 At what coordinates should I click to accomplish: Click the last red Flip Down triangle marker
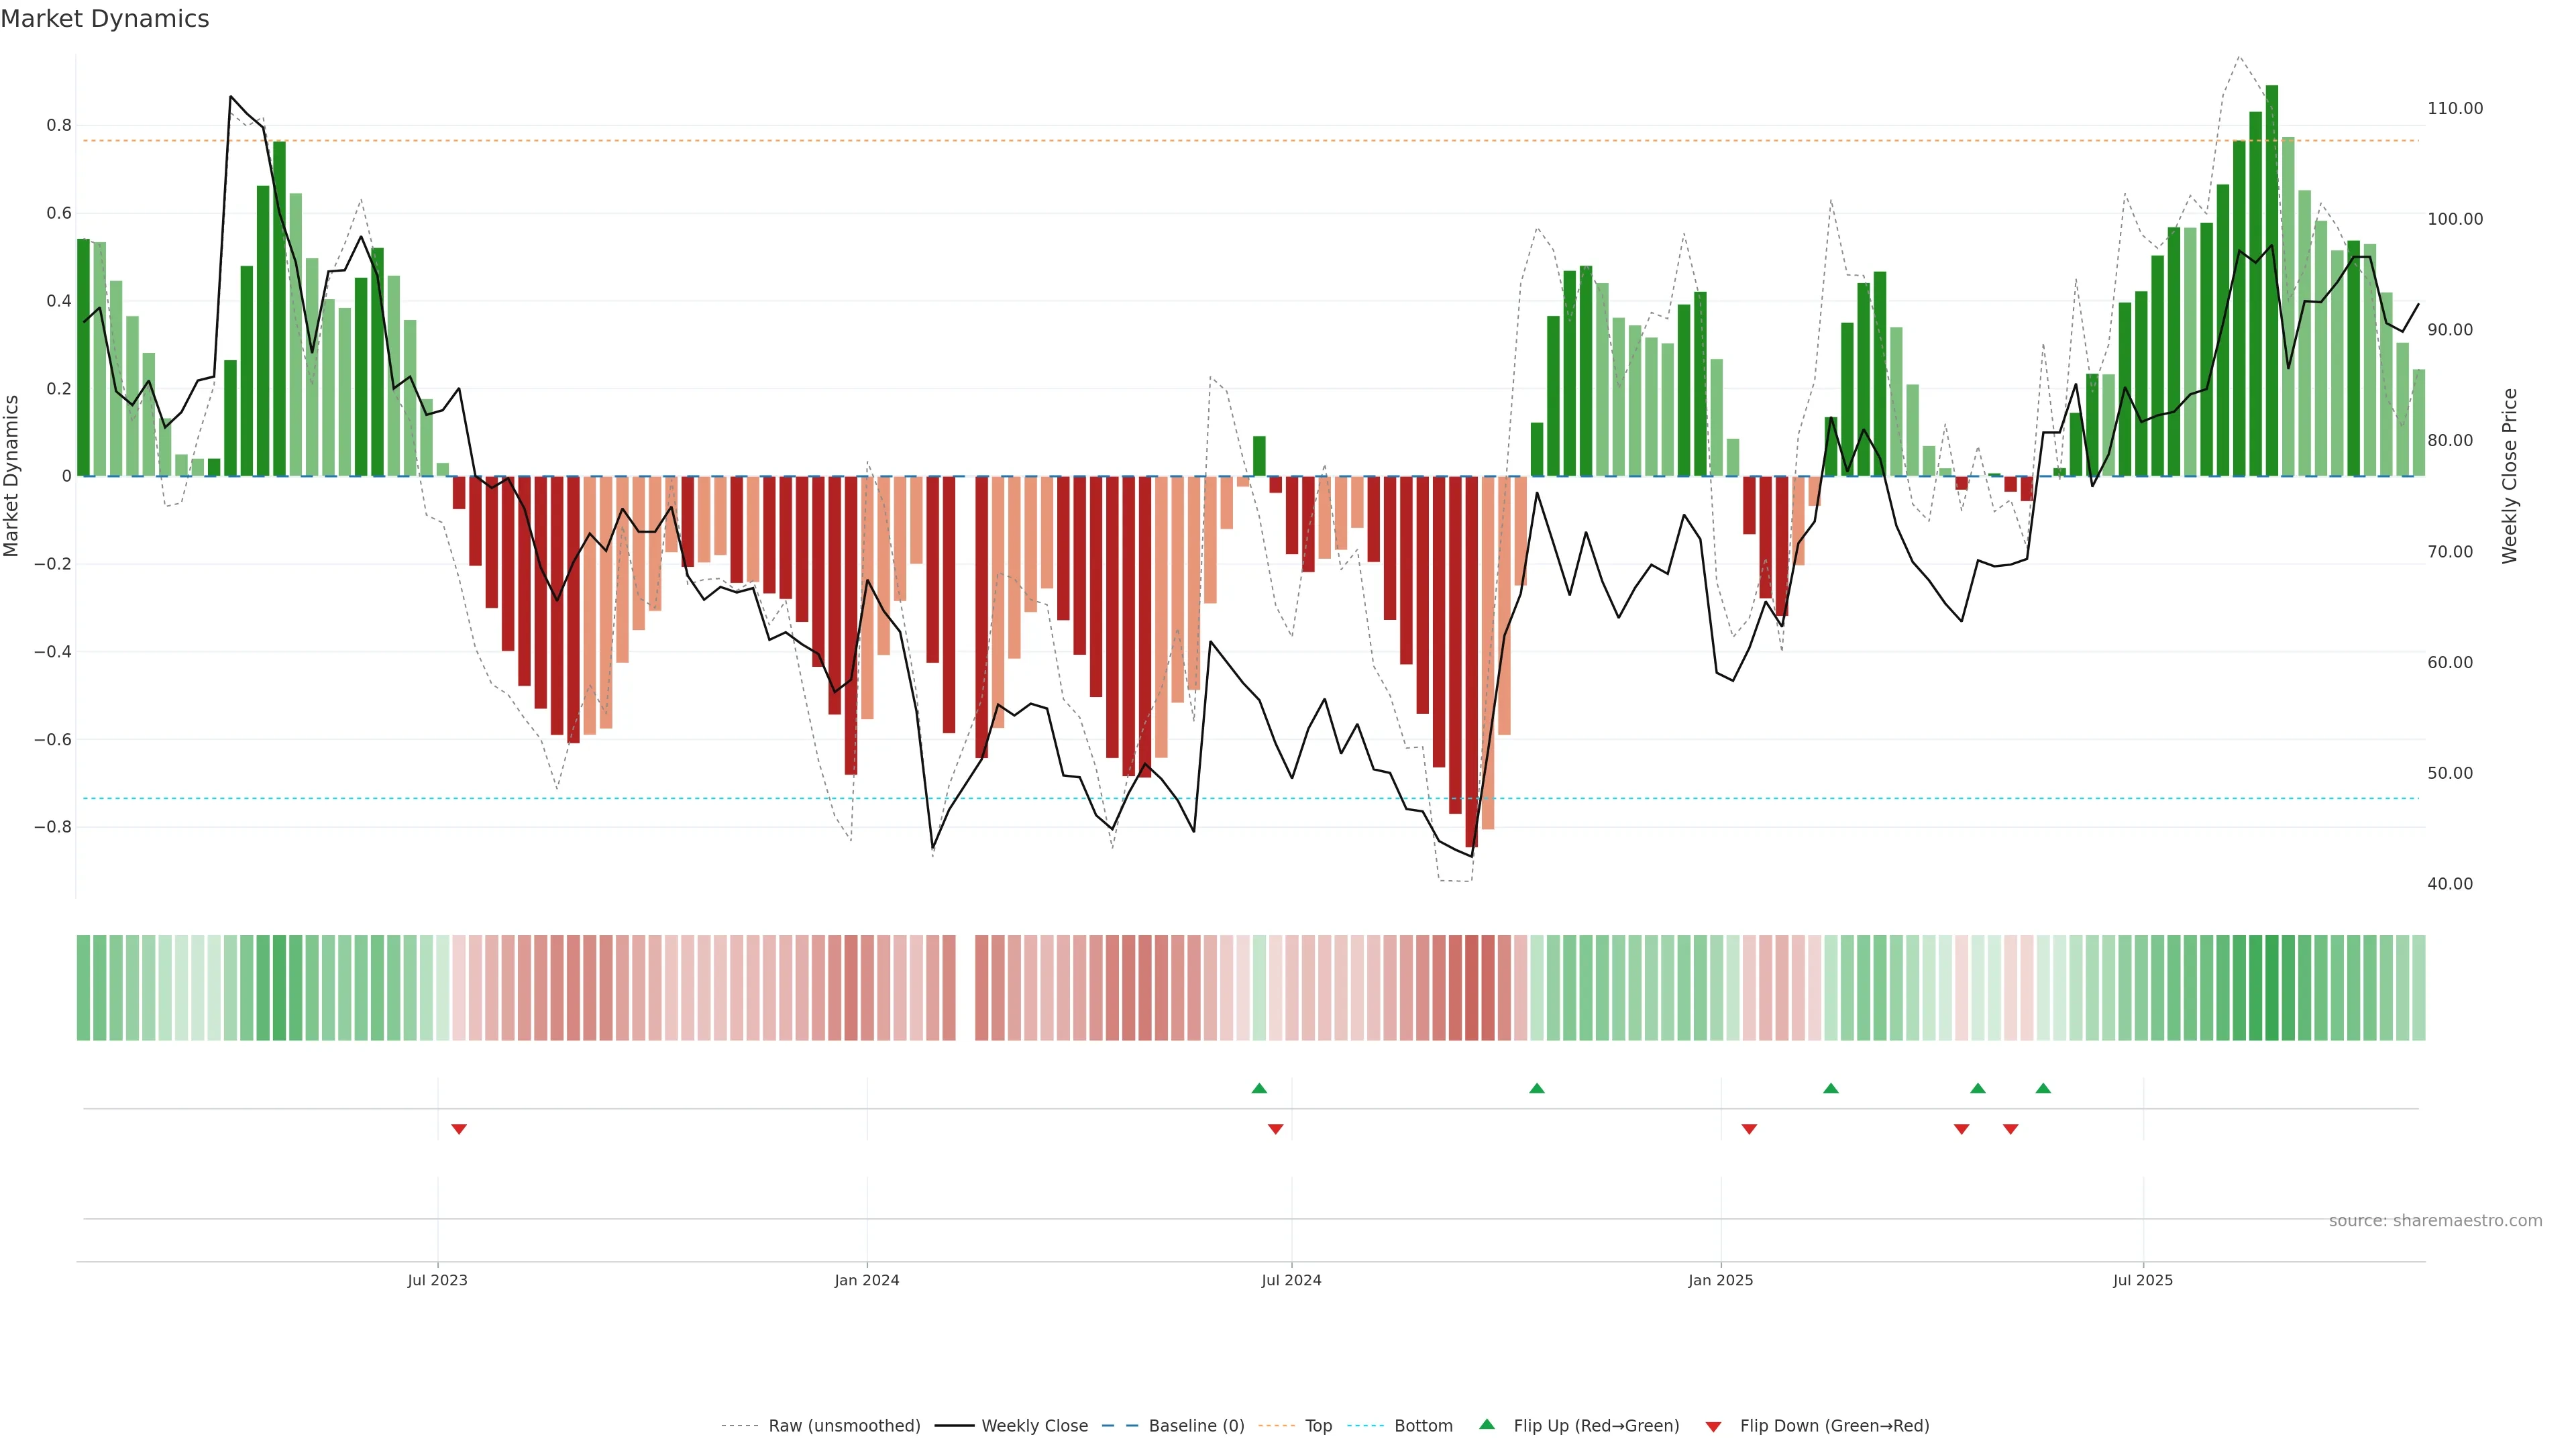pos(2010,1129)
